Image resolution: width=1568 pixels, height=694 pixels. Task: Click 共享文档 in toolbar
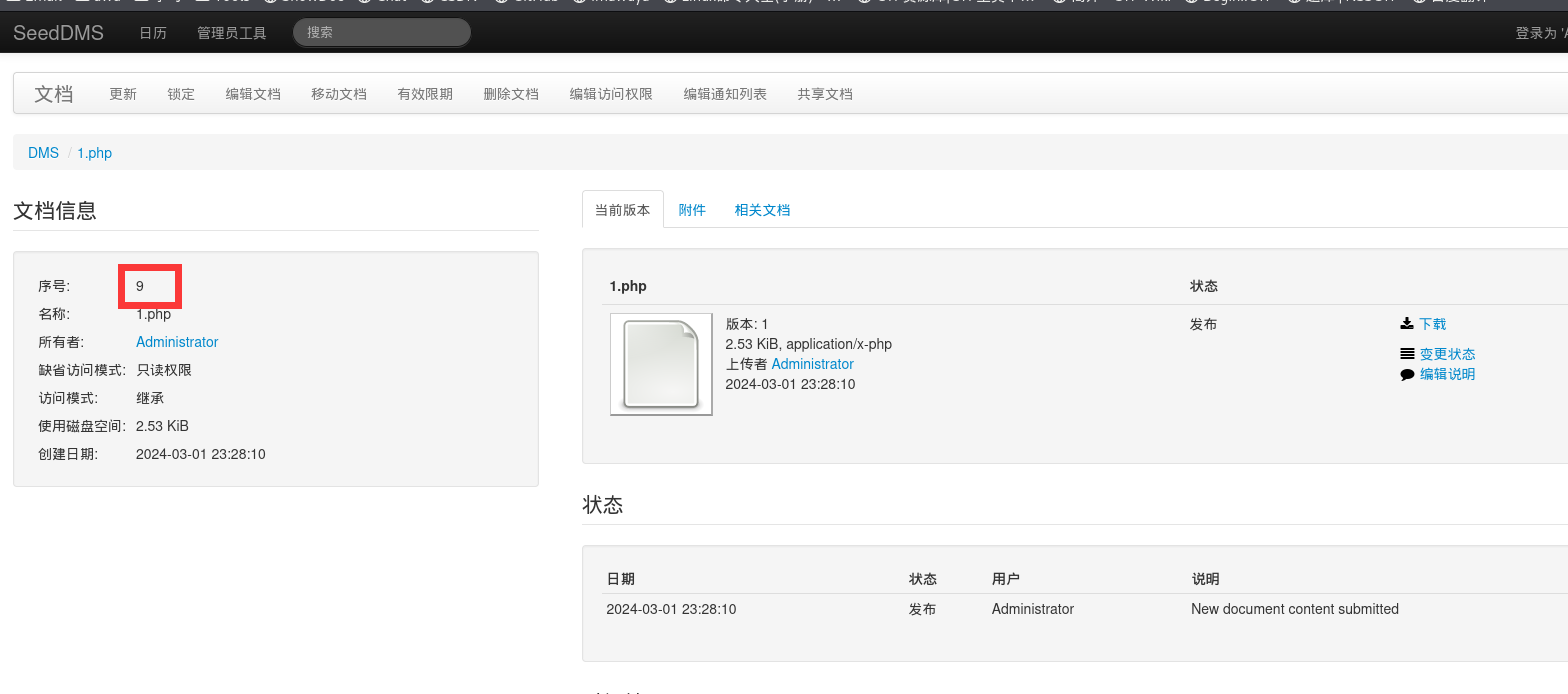[x=825, y=94]
